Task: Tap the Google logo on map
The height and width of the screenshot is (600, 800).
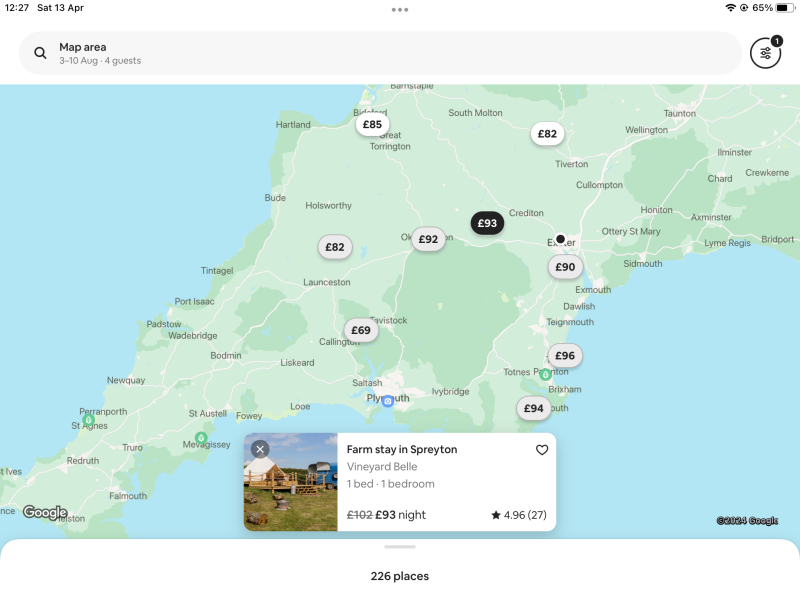Action: coord(45,512)
